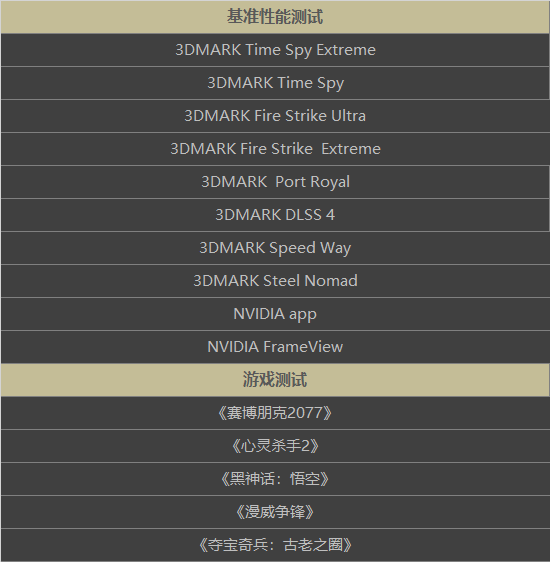The height and width of the screenshot is (562, 550).
Task: Click the 《漫威争锋》 game entry
Action: [x=275, y=512]
